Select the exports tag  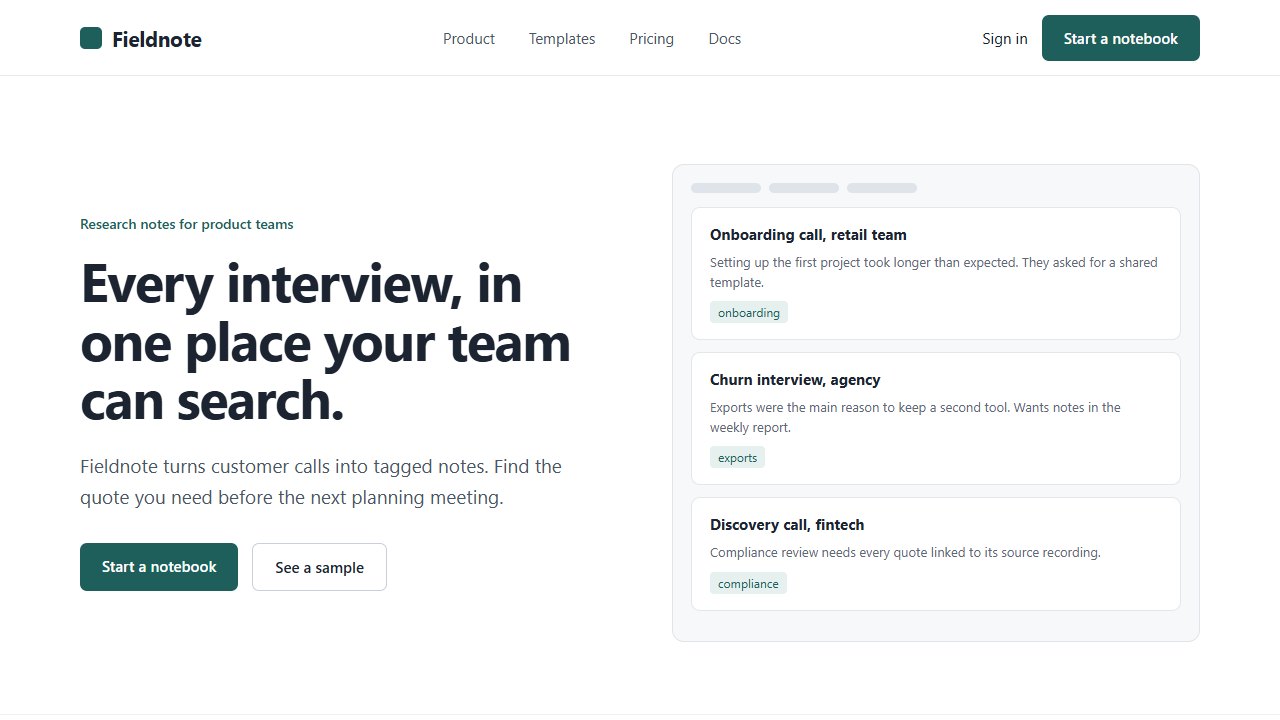[x=737, y=457]
